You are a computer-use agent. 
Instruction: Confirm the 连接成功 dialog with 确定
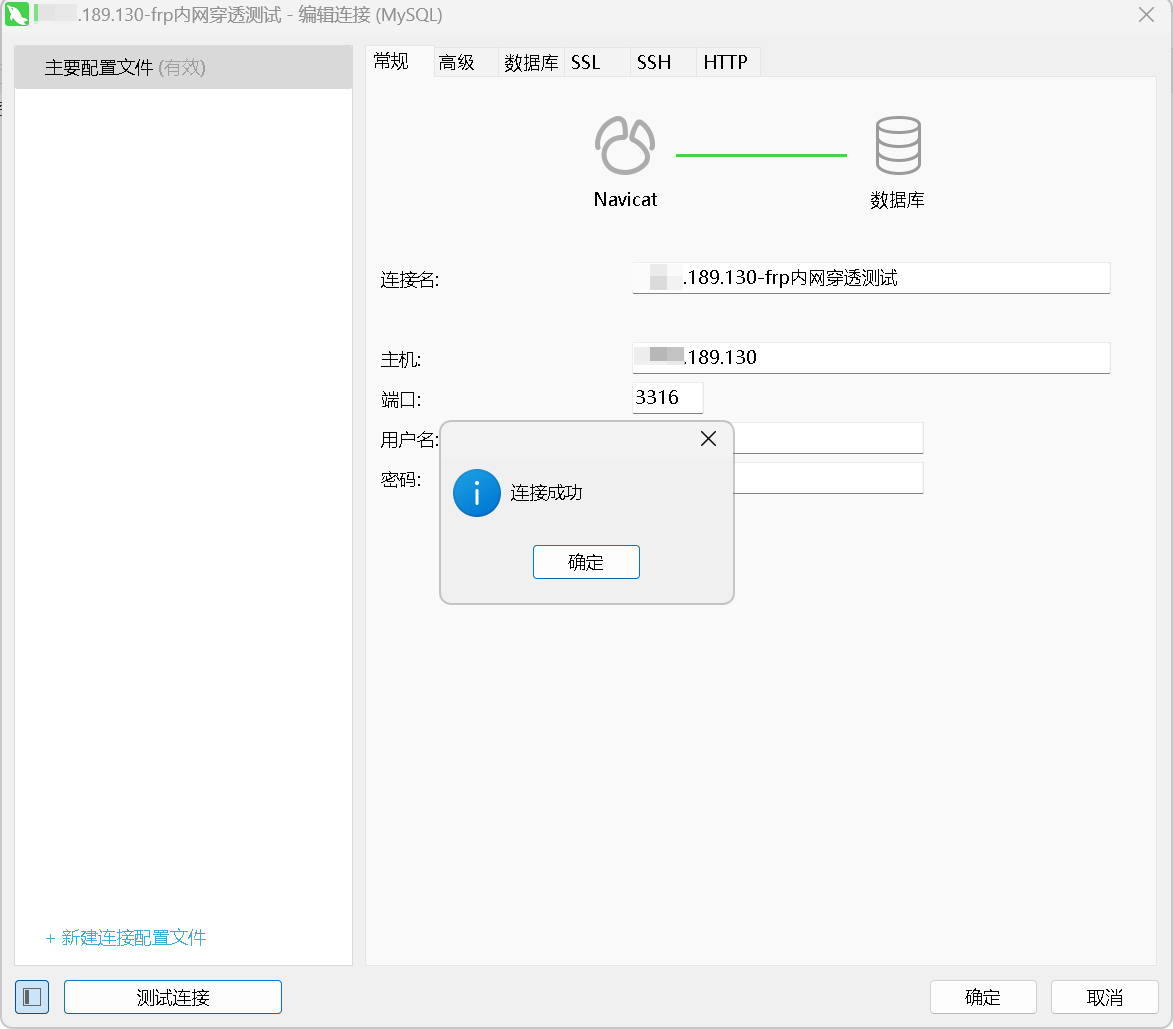[x=586, y=562]
